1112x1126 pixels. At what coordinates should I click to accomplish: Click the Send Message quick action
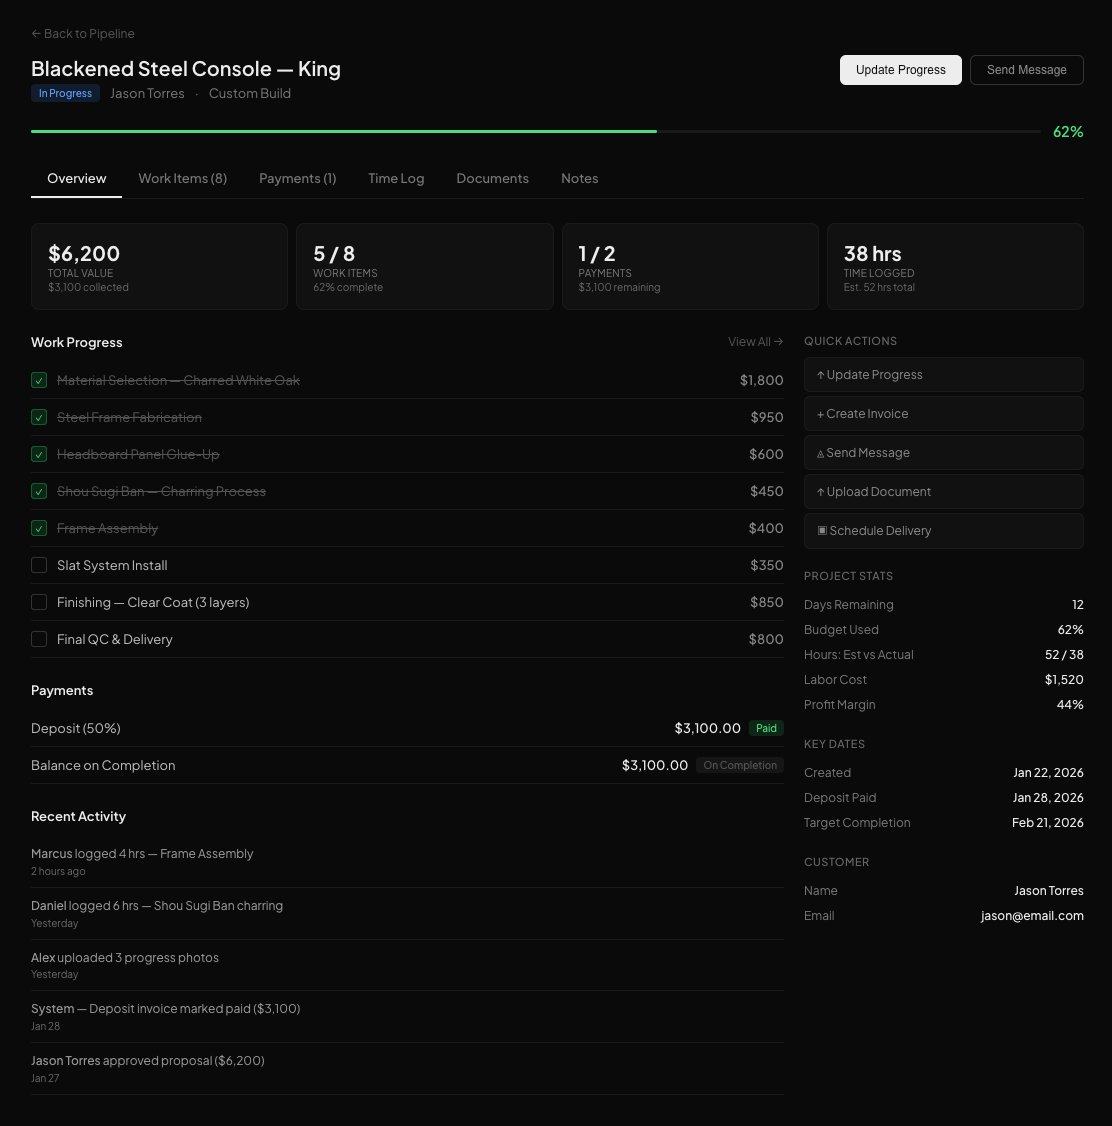click(x=943, y=453)
